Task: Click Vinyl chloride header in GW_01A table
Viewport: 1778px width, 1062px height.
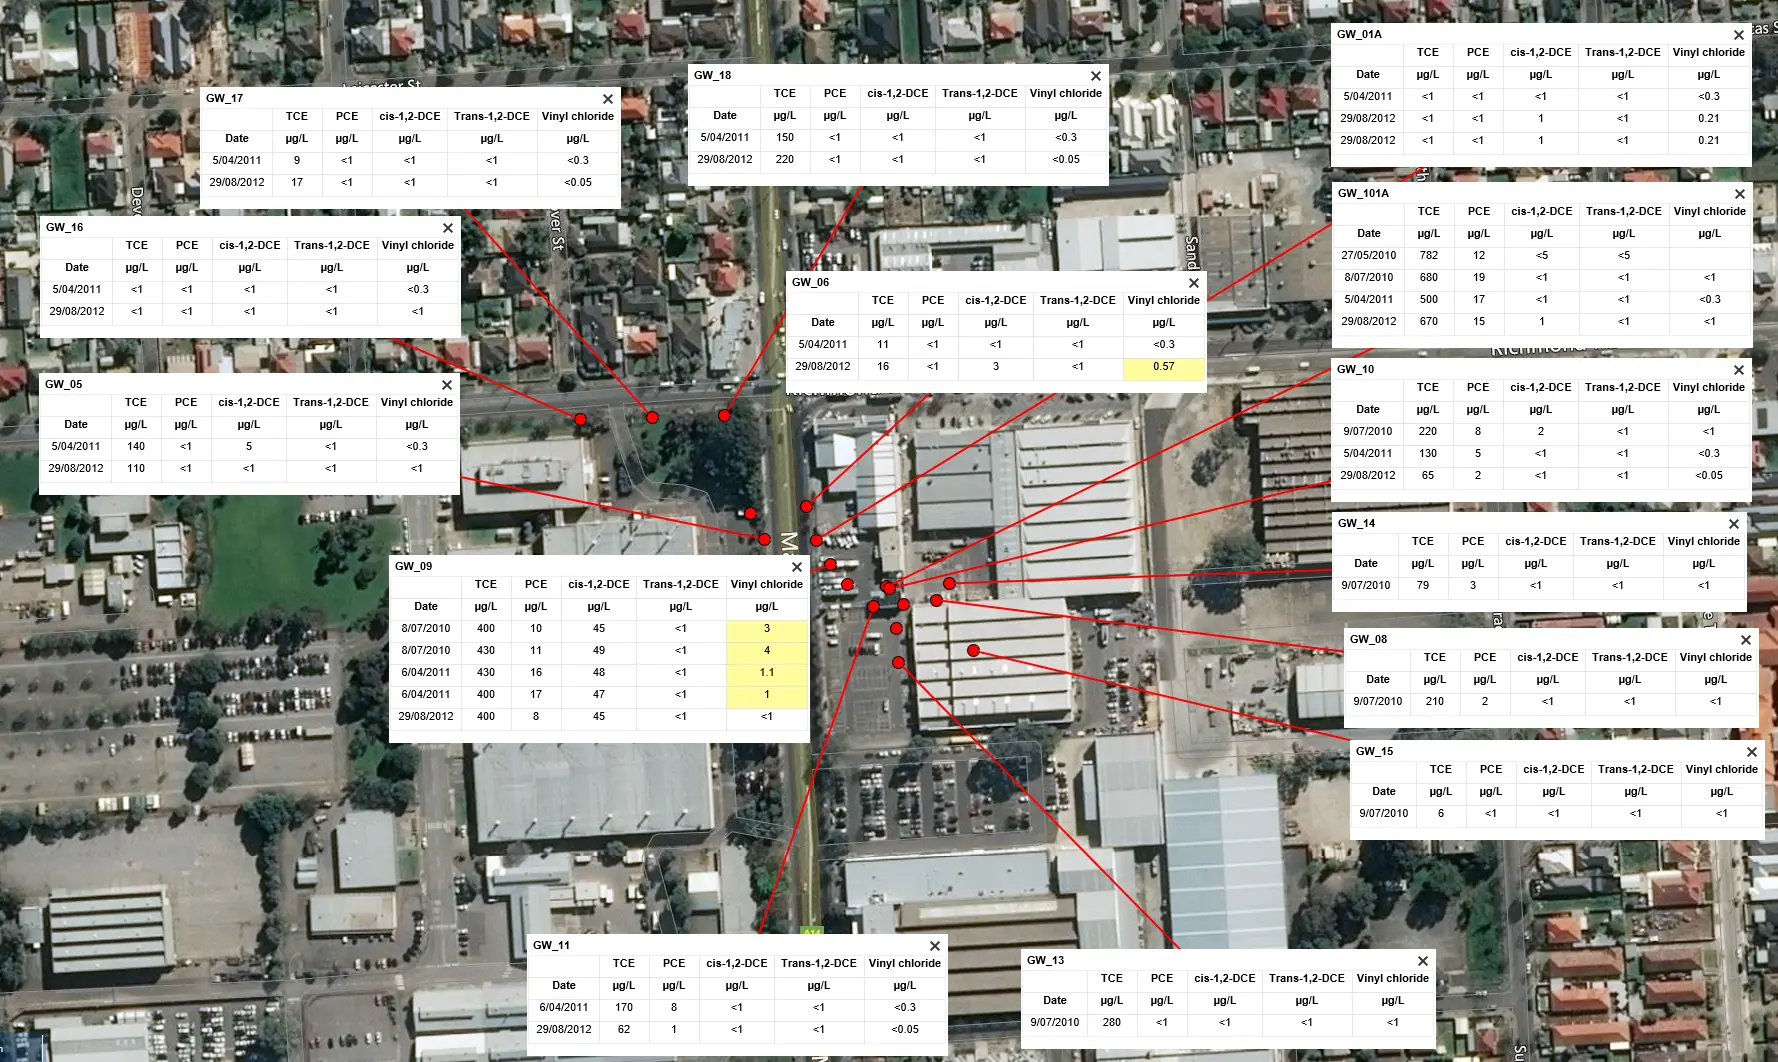Action: (1708, 53)
